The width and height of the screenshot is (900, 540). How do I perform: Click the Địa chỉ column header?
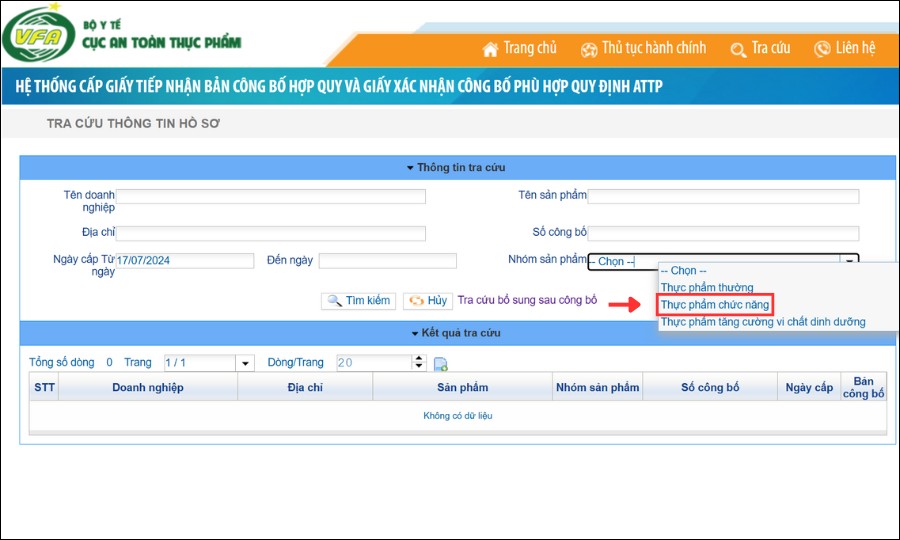pos(305,387)
